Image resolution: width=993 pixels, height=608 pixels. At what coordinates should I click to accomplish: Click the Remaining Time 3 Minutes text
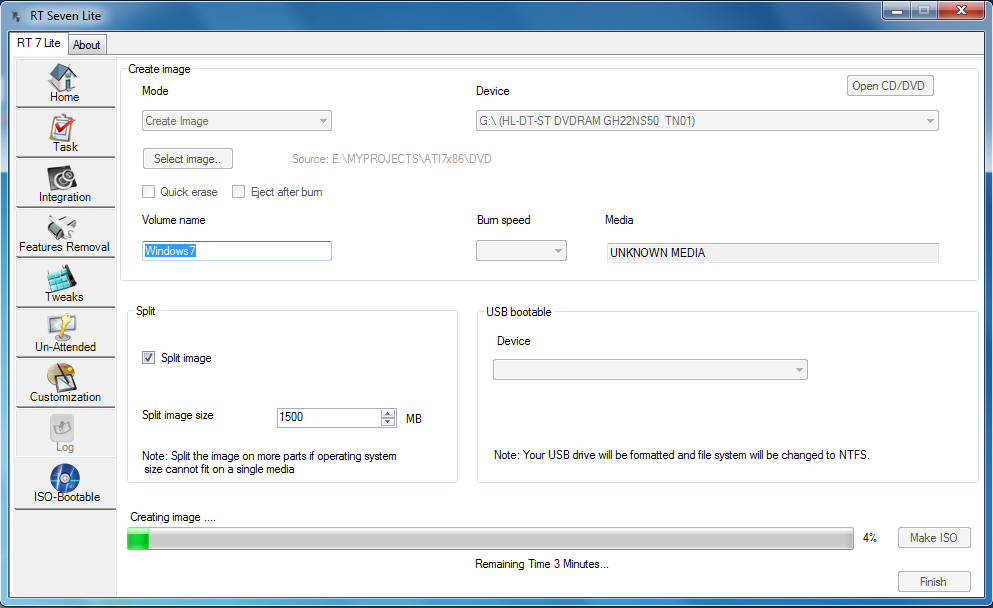pyautogui.click(x=541, y=564)
